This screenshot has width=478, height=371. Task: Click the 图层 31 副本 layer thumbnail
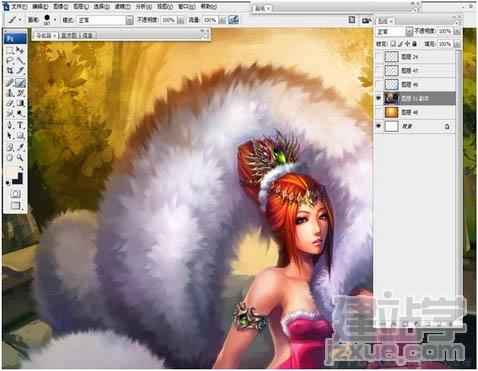pyautogui.click(x=391, y=98)
